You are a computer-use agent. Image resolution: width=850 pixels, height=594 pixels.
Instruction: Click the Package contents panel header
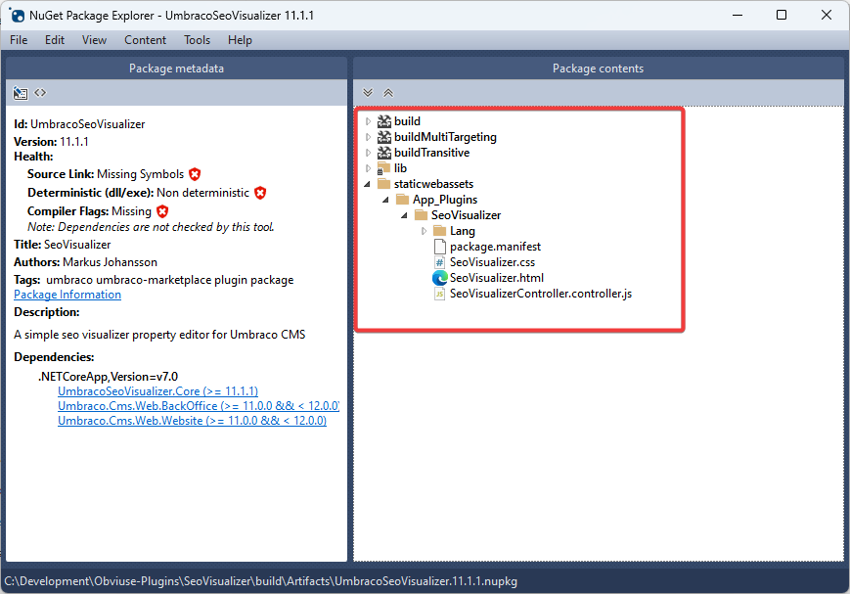tap(598, 68)
